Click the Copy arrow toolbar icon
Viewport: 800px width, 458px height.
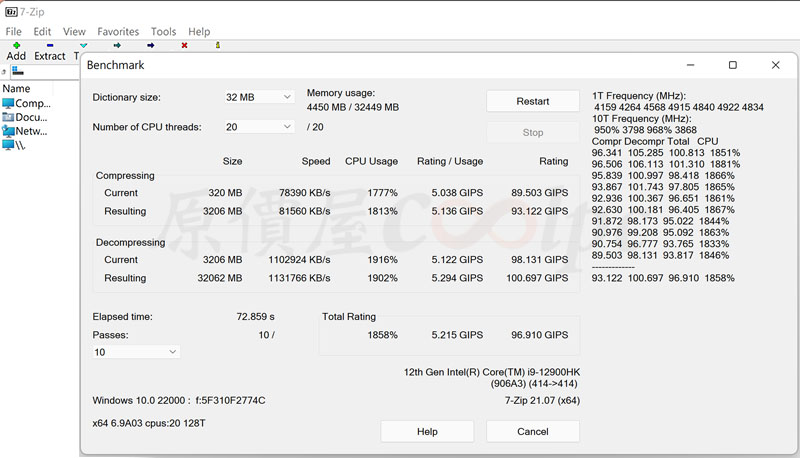coord(117,45)
